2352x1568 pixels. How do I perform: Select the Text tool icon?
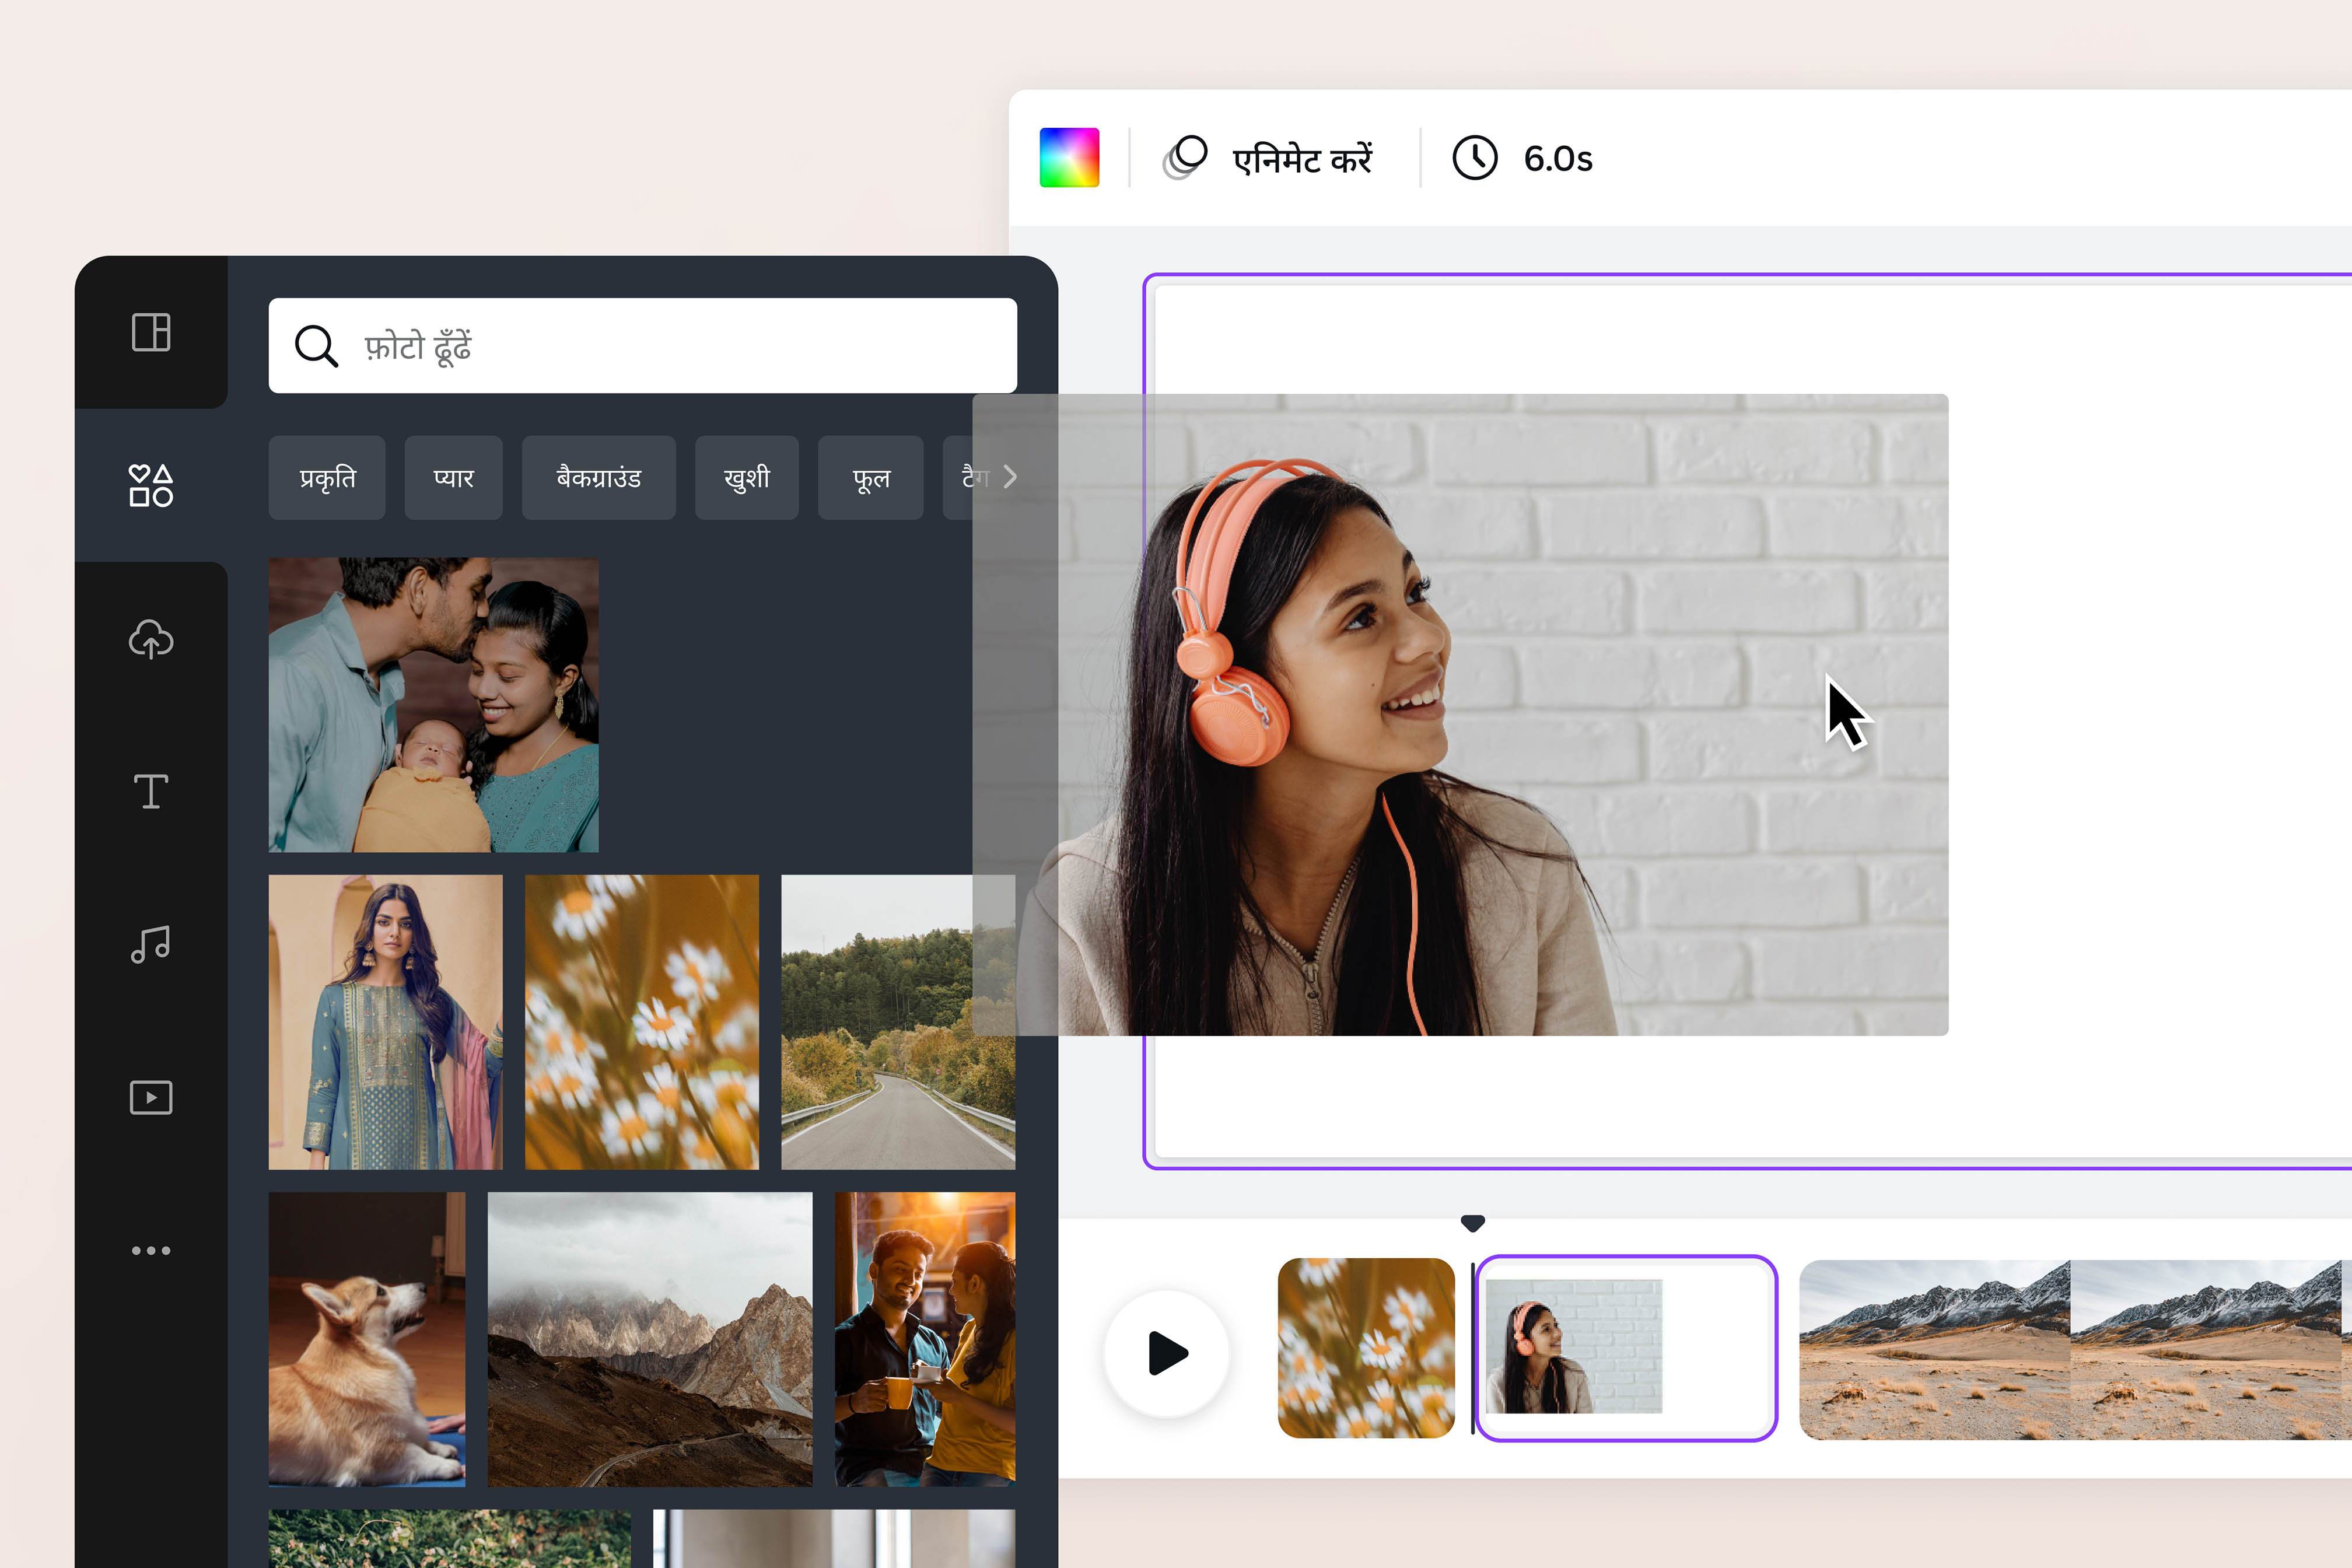coord(151,791)
